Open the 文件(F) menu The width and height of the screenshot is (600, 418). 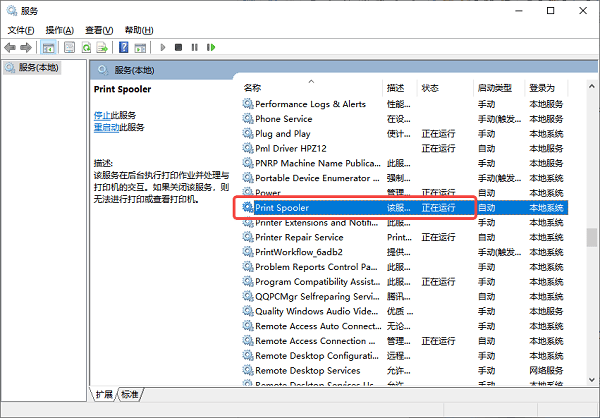coord(22,30)
